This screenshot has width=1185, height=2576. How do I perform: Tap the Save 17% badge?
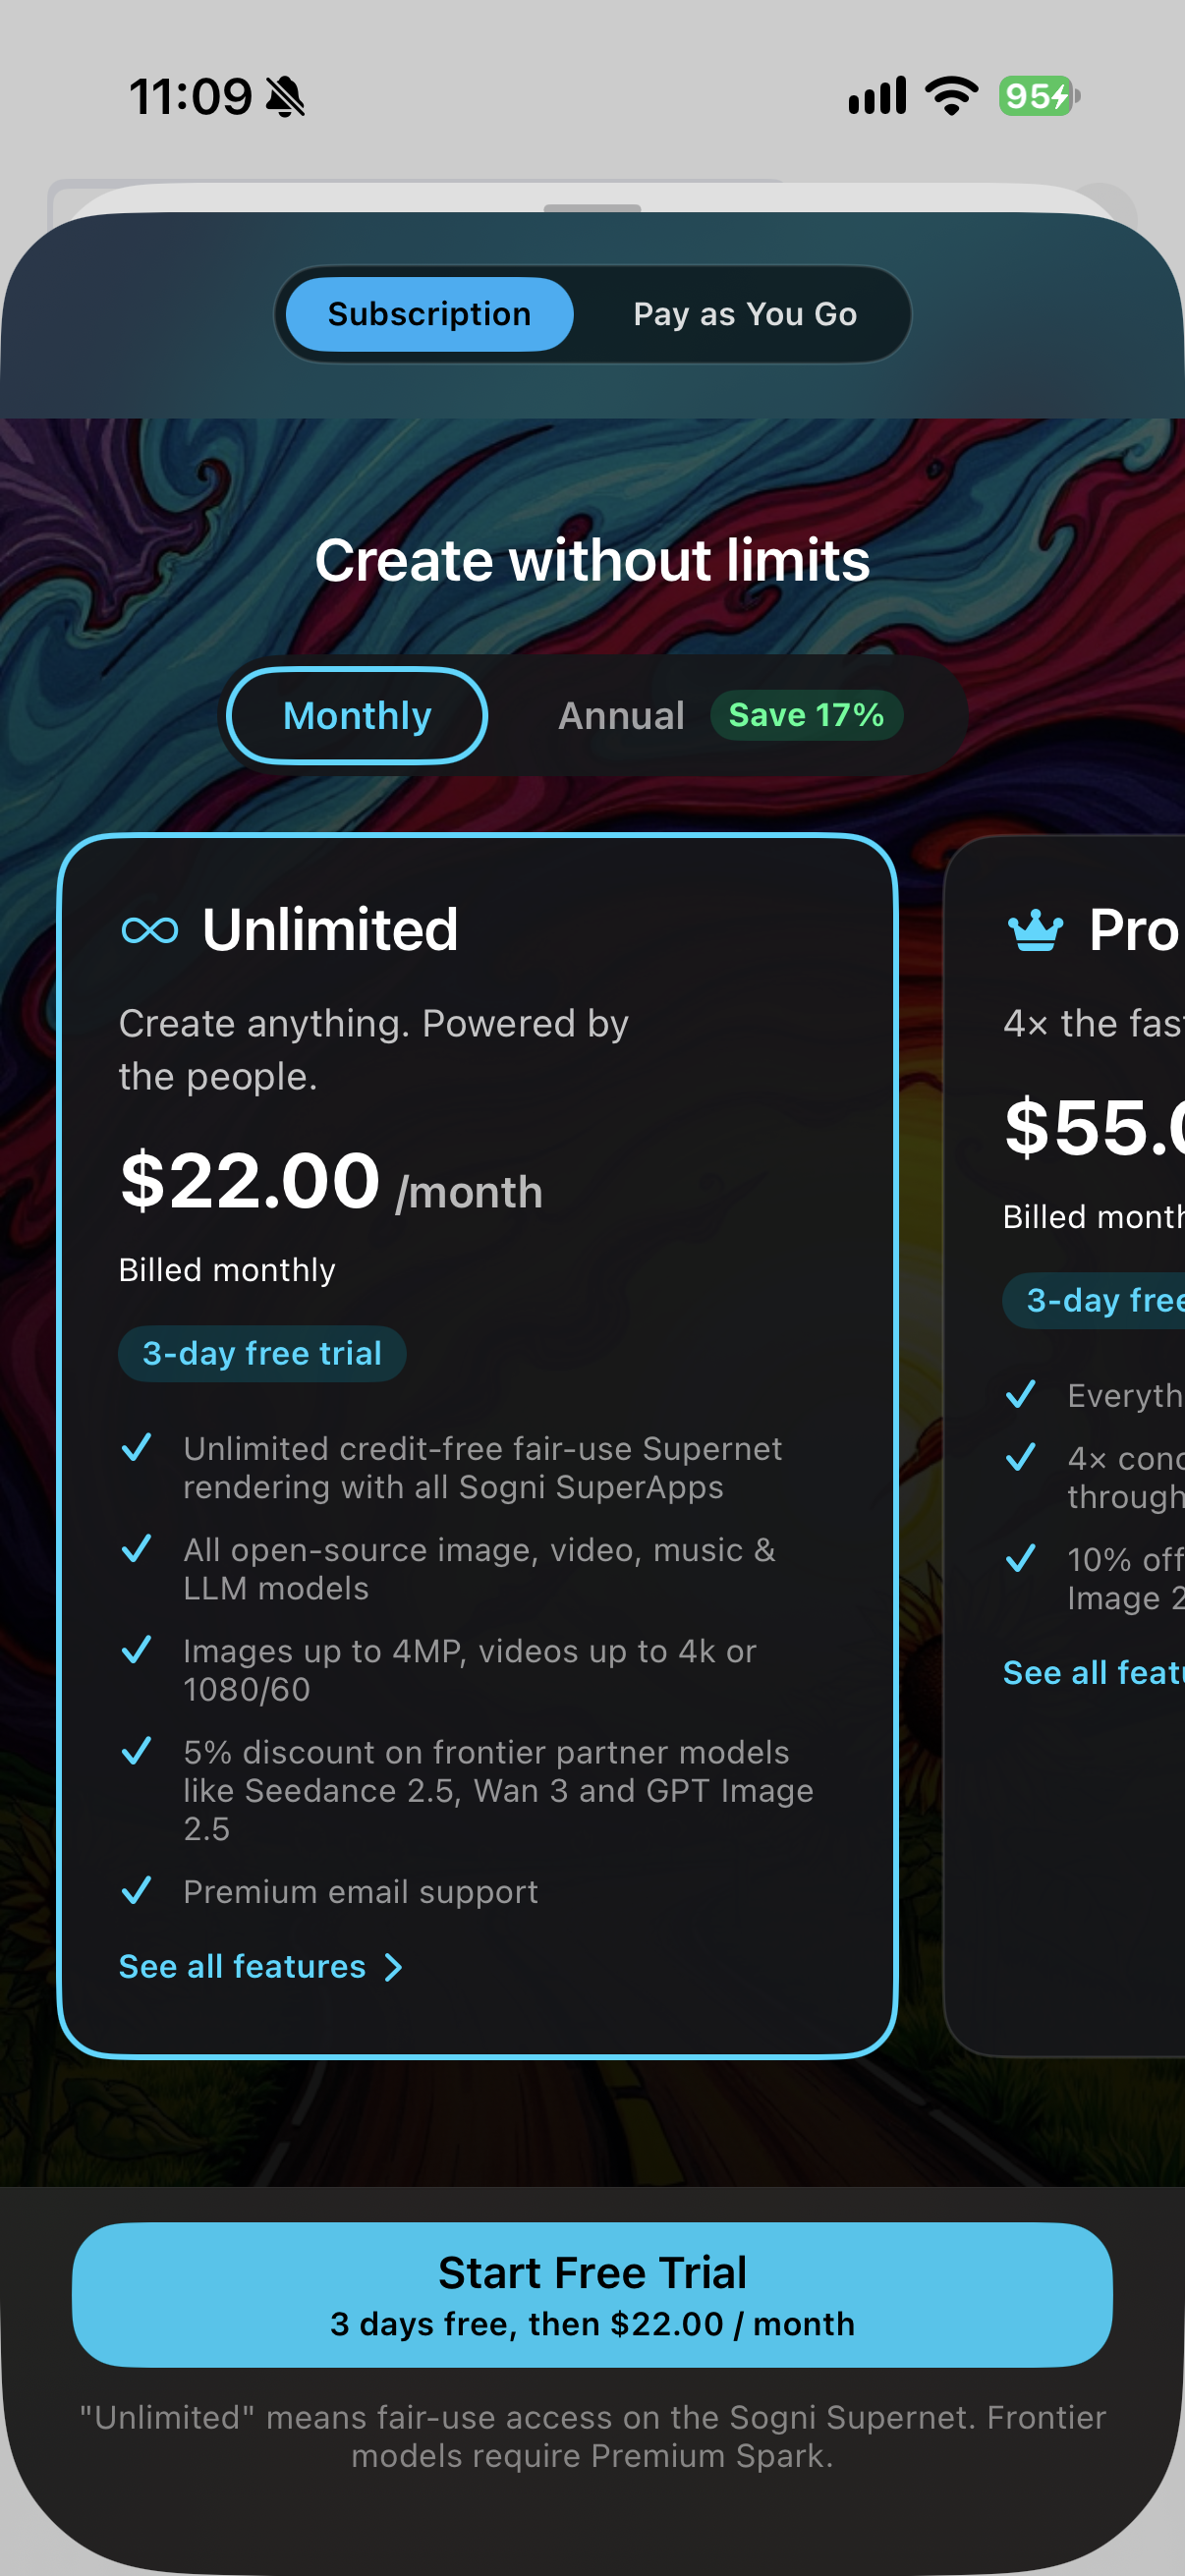[x=806, y=715]
